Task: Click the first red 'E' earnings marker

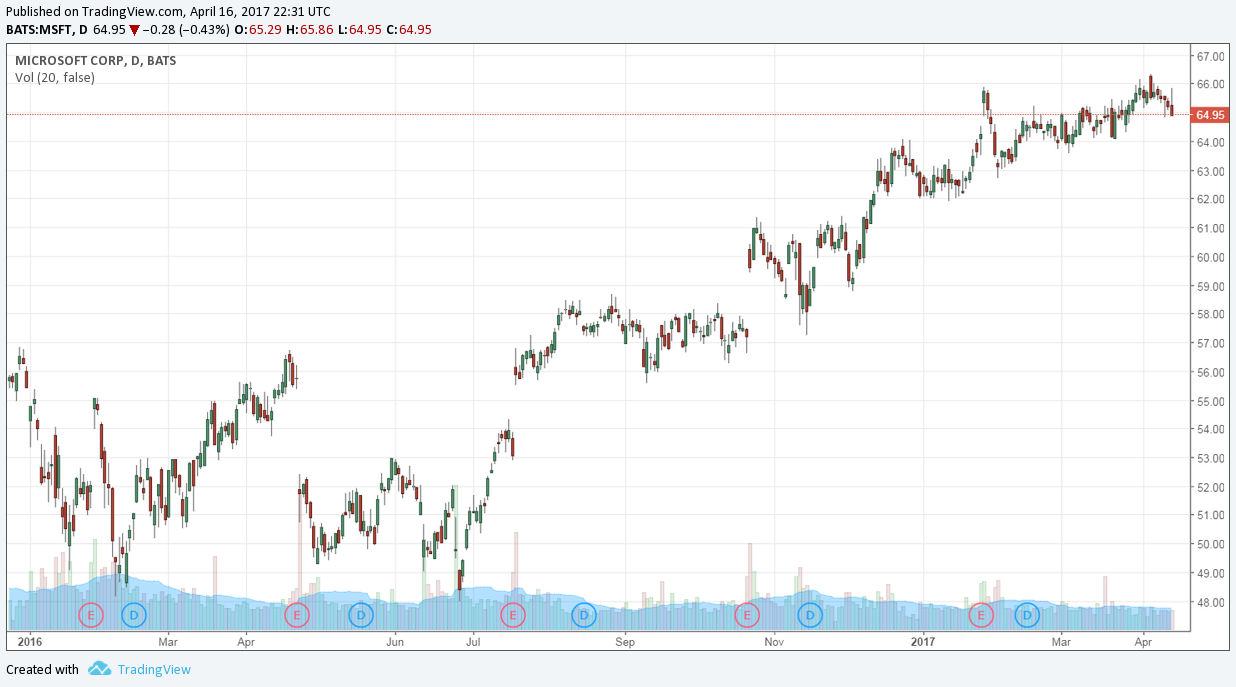Action: [x=91, y=615]
